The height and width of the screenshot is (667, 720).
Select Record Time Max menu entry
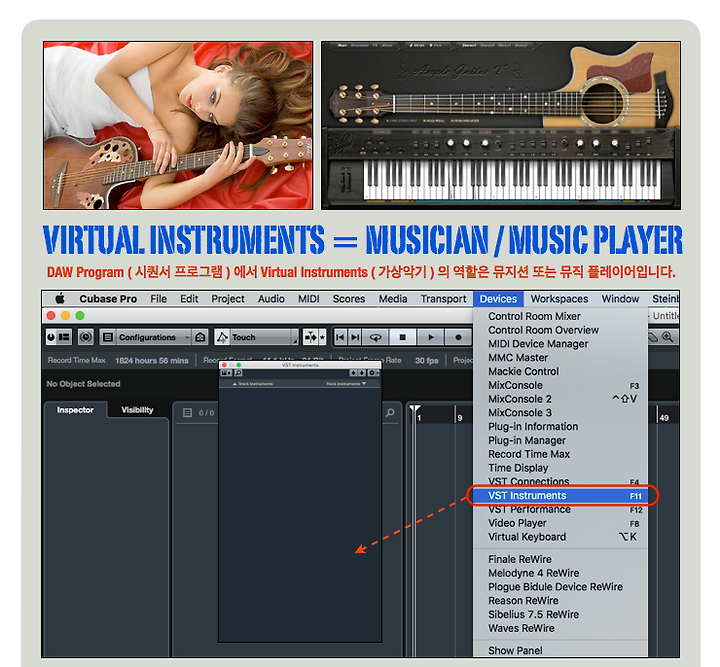(560, 454)
